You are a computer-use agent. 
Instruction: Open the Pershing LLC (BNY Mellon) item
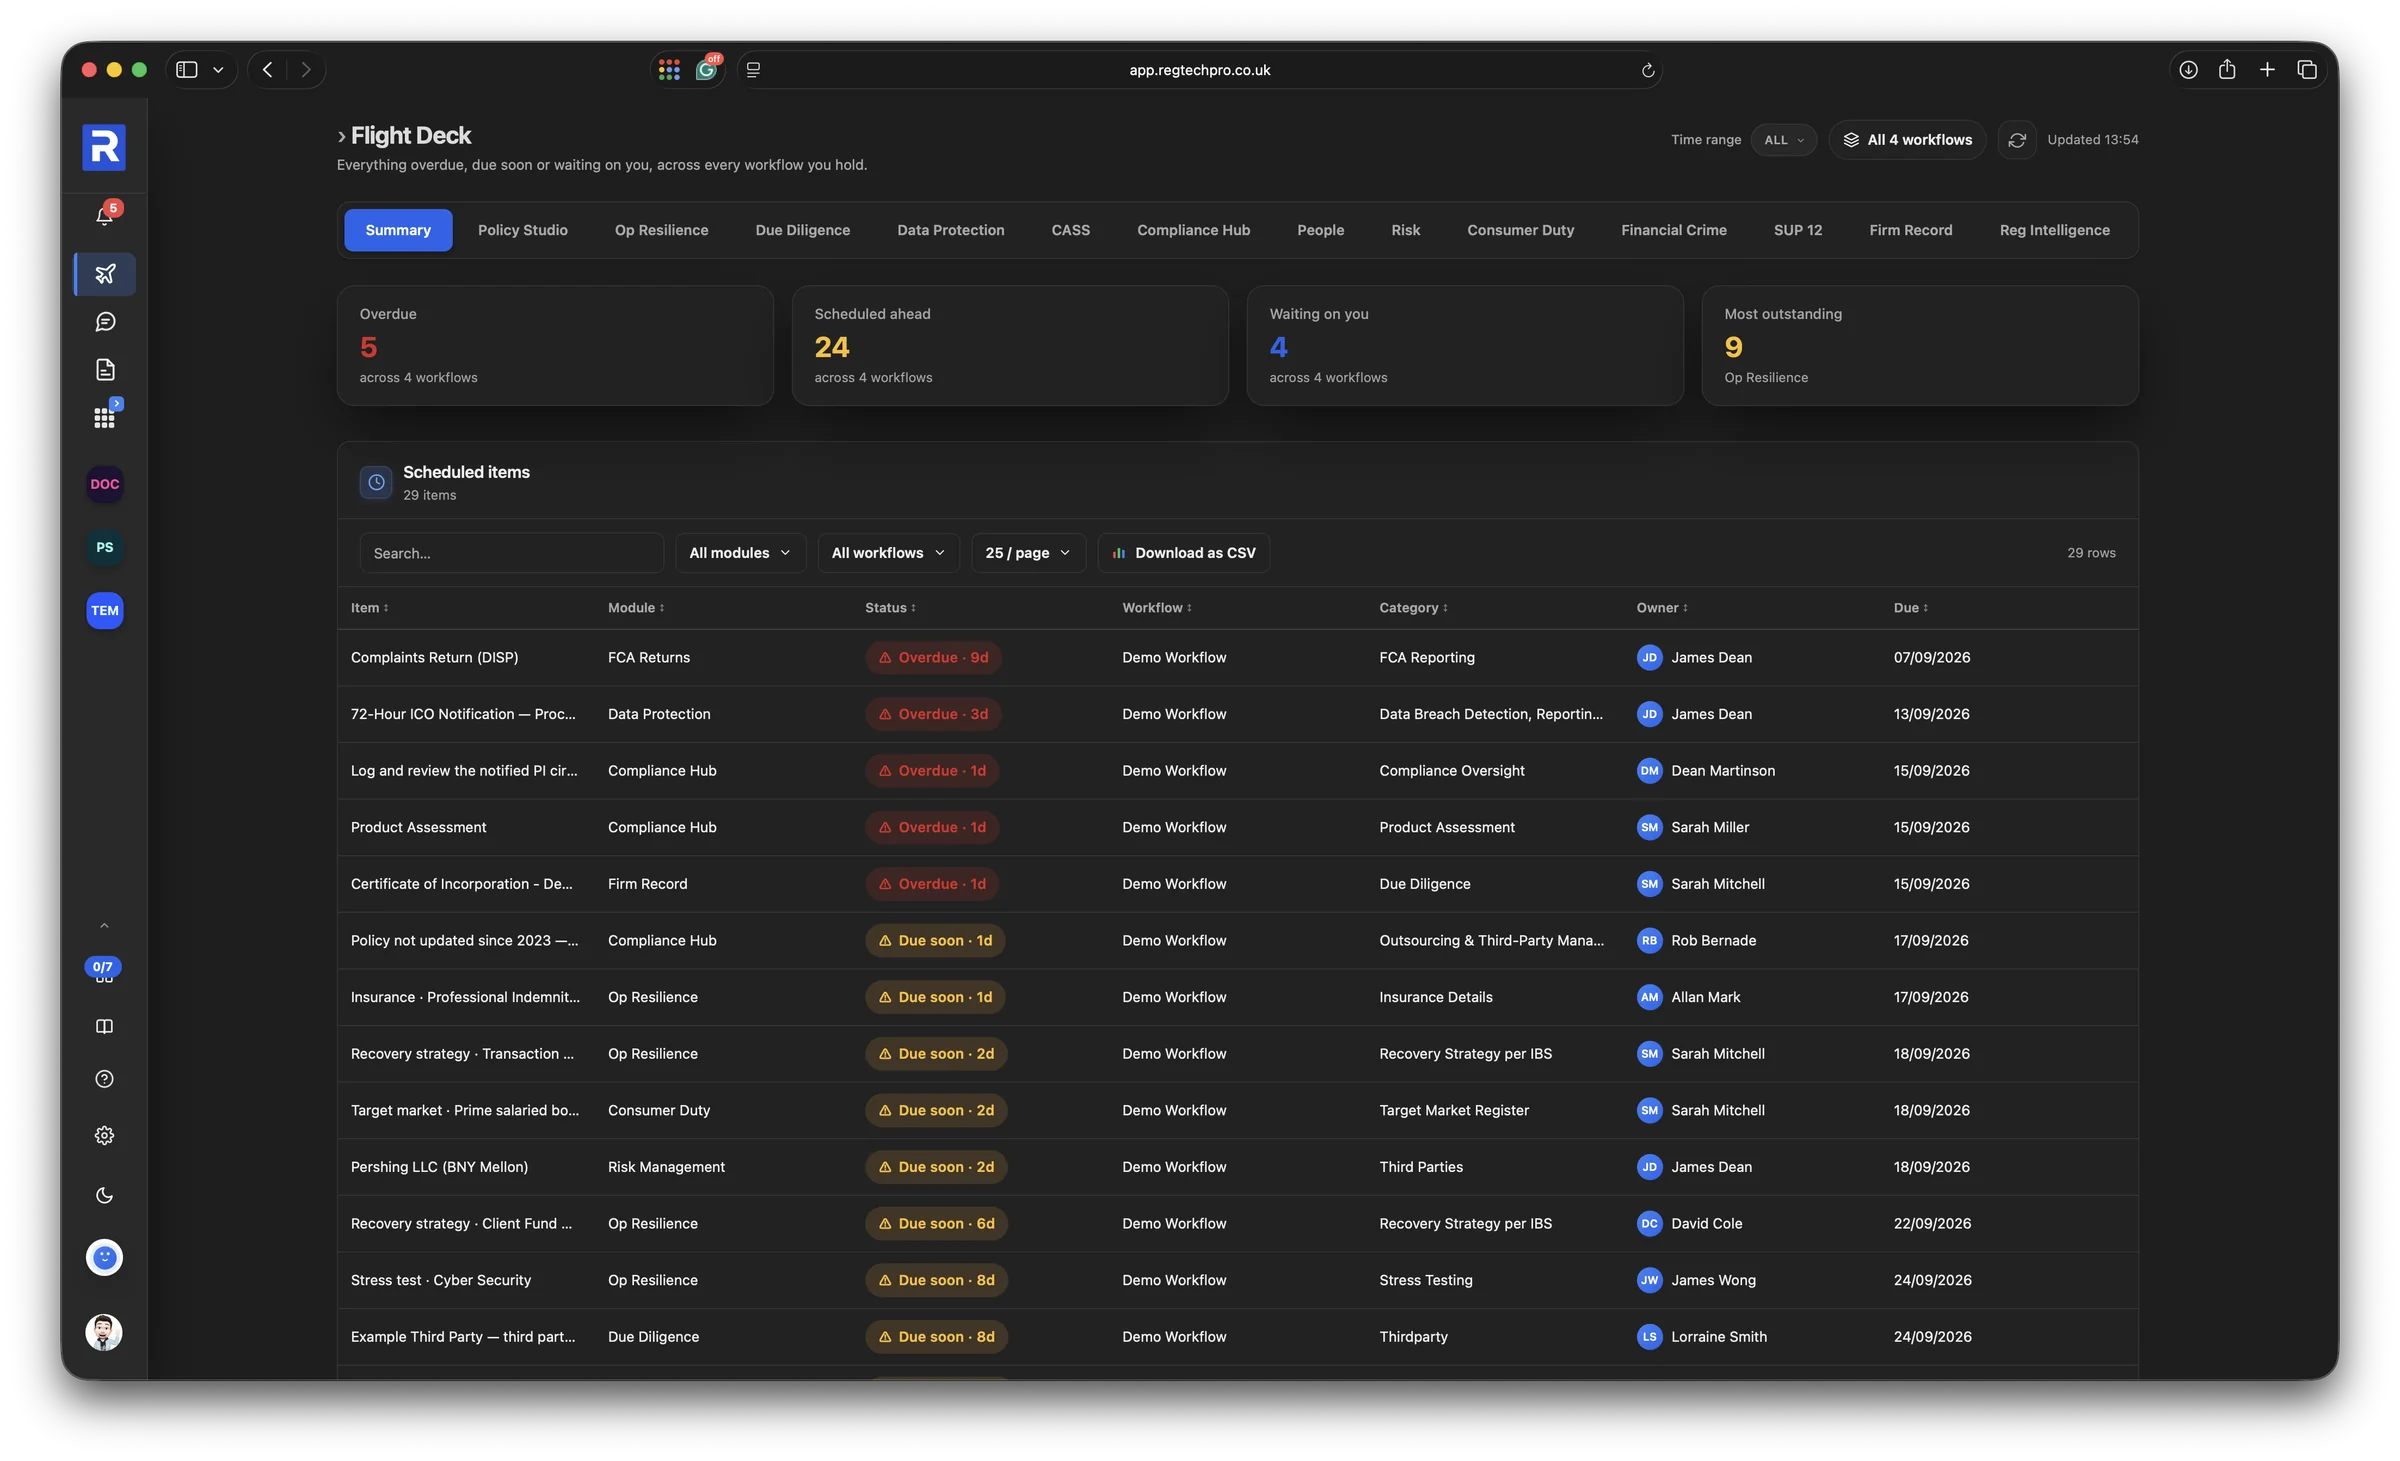click(439, 1167)
